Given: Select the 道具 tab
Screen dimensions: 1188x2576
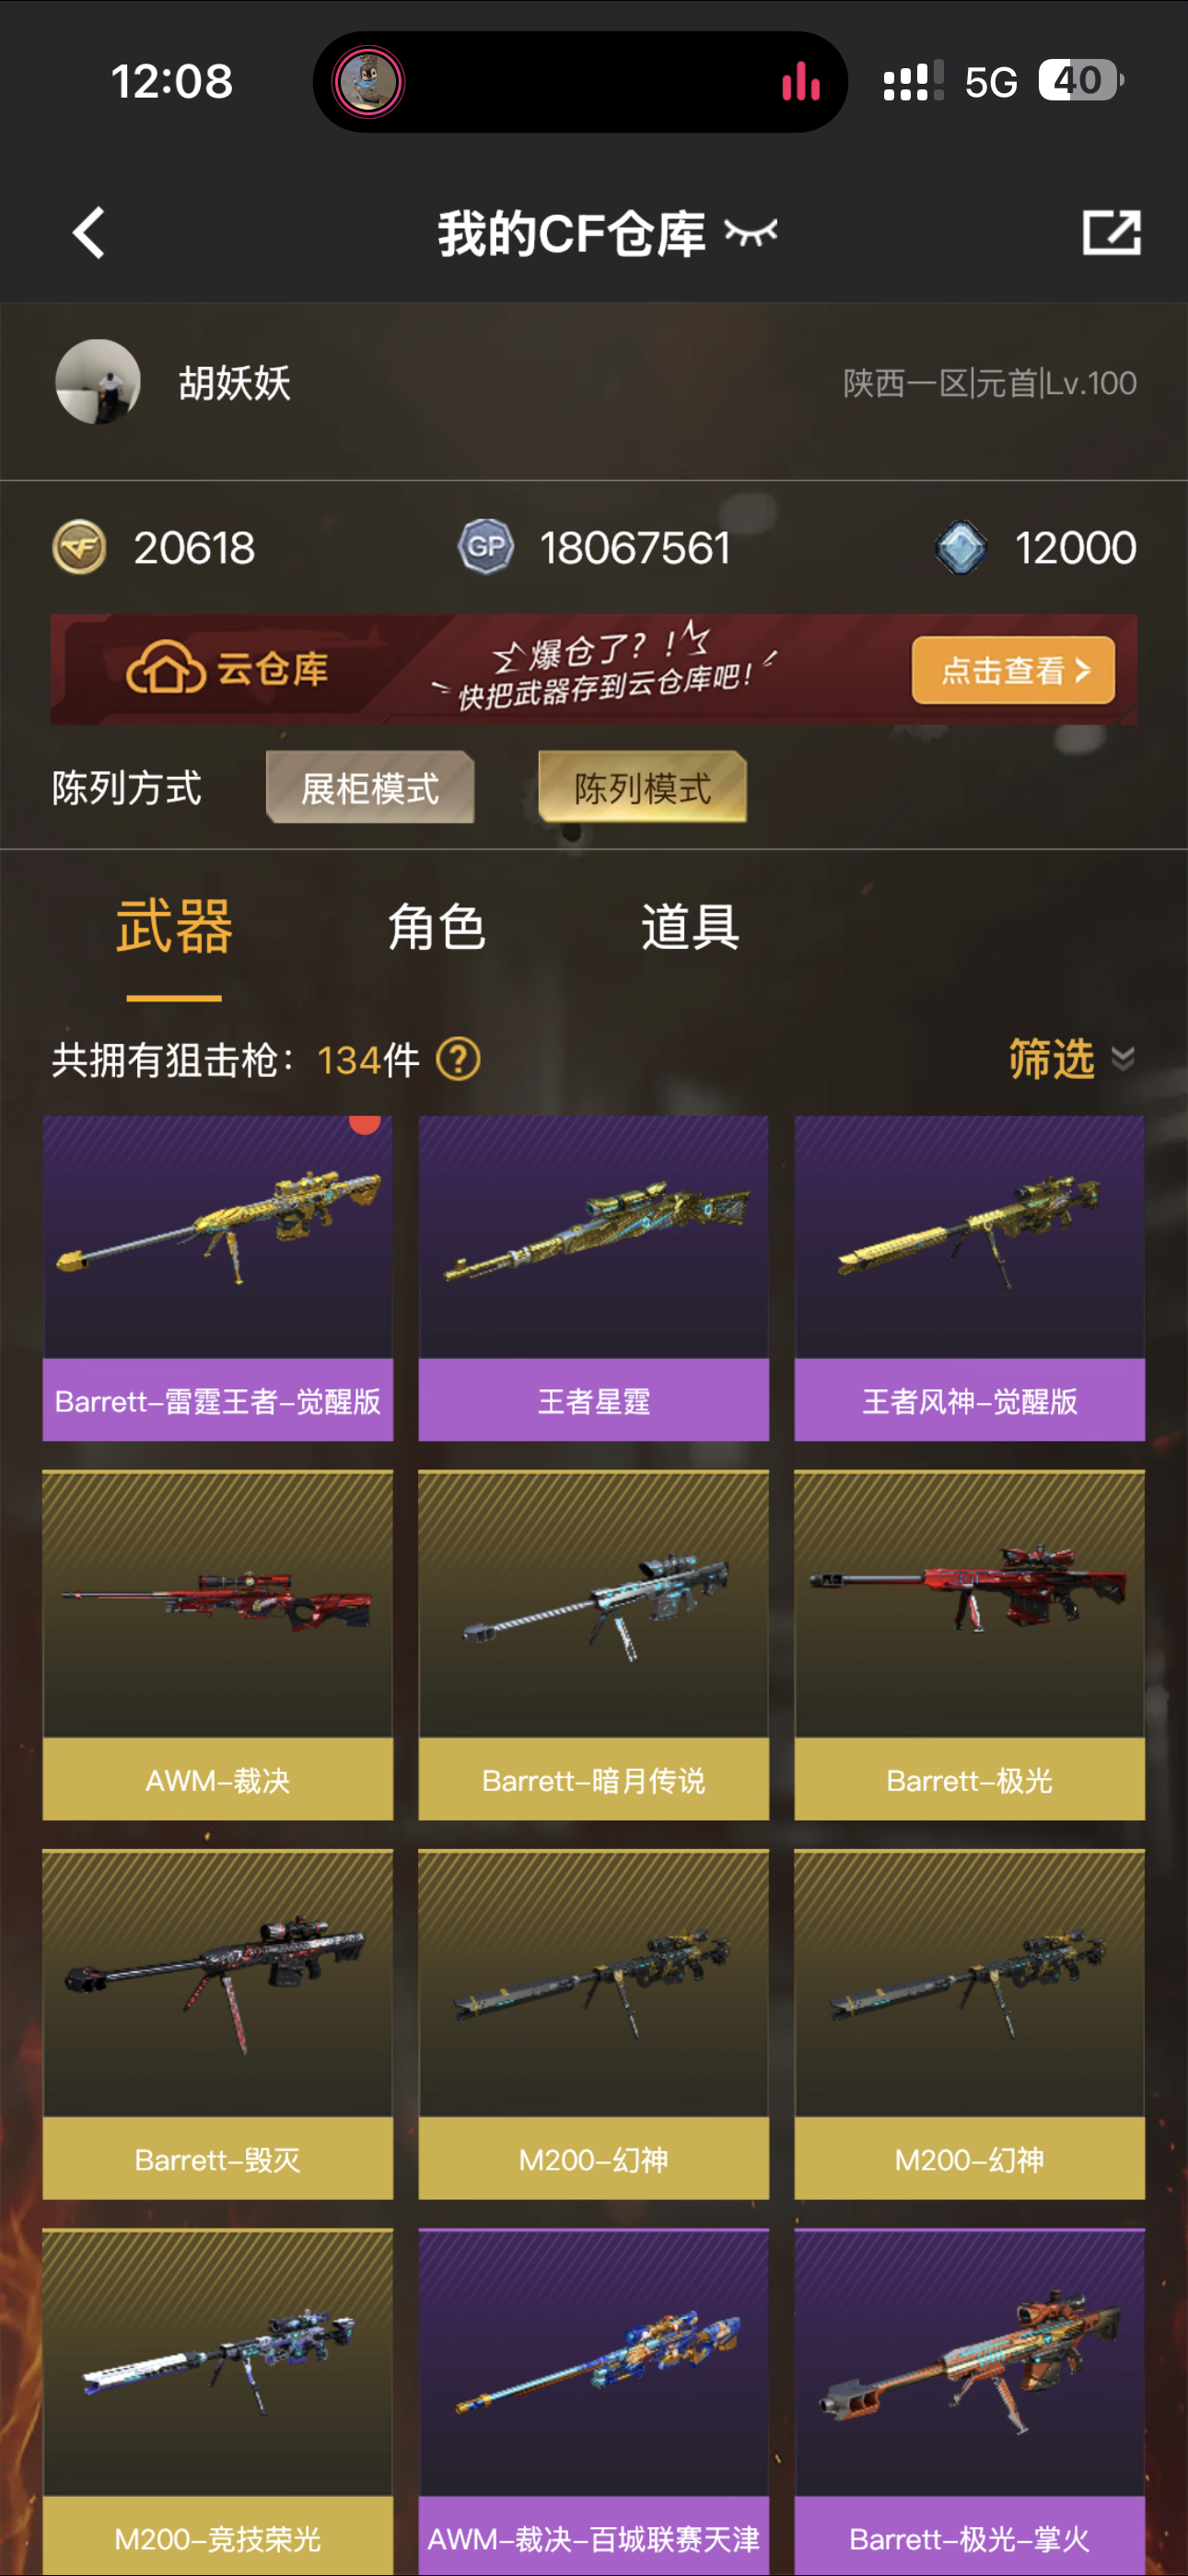Looking at the screenshot, I should [x=690, y=927].
